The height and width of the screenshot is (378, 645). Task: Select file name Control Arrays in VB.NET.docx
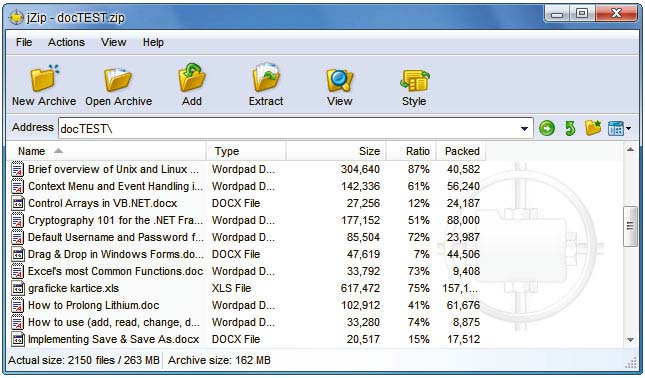click(x=102, y=203)
